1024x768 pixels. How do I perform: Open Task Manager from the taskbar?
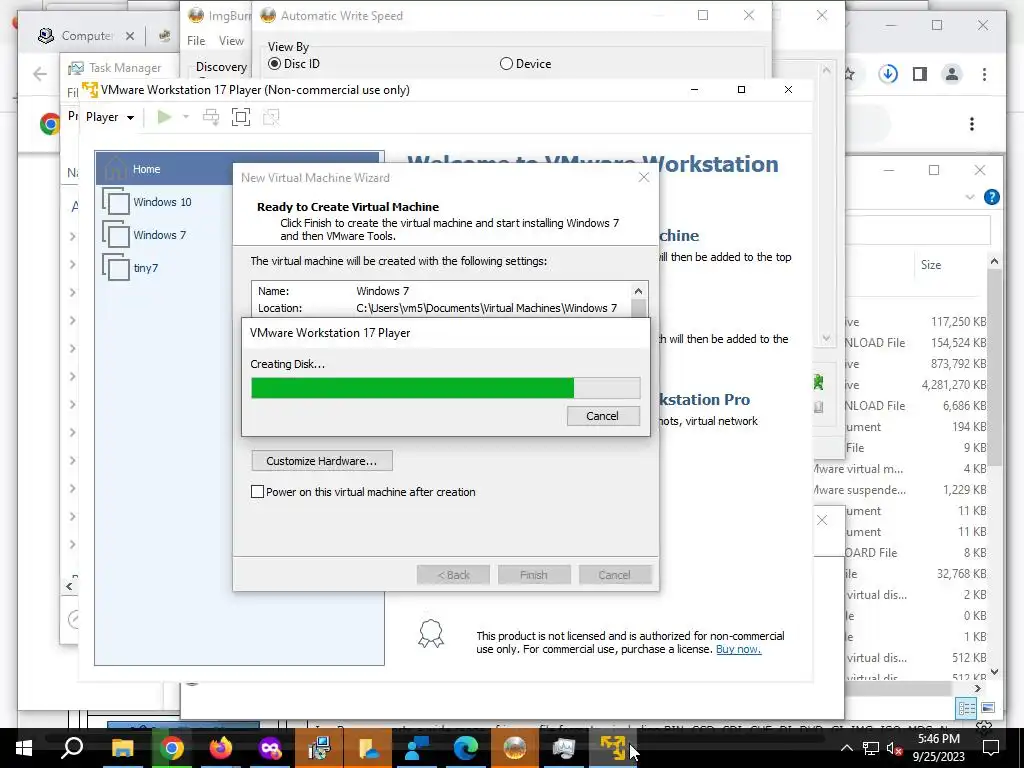click(564, 748)
